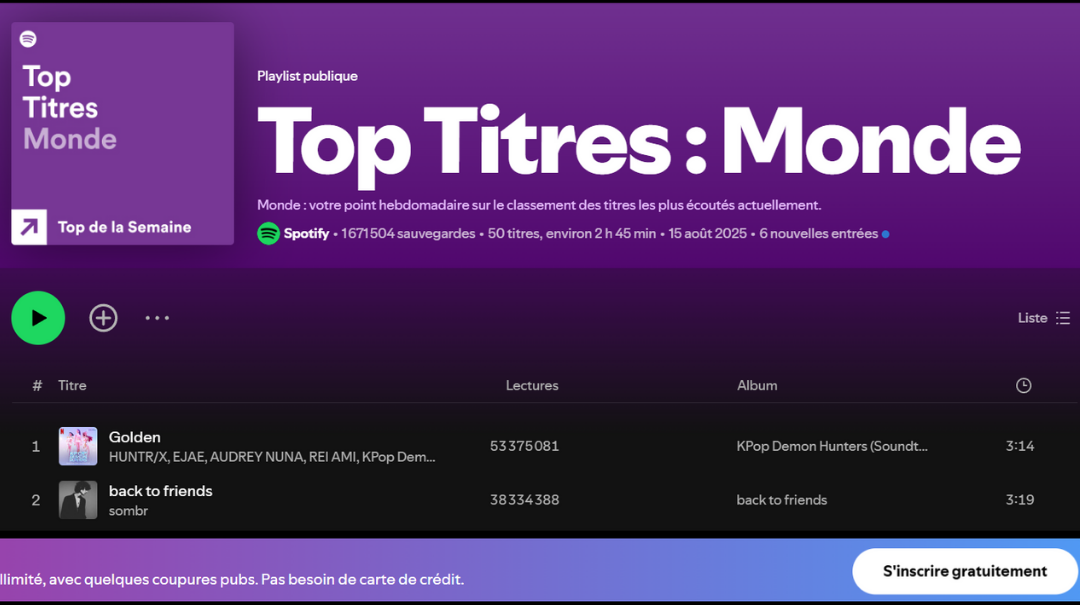
Task: Play the Top Titres Monde playlist
Action: (x=38, y=318)
